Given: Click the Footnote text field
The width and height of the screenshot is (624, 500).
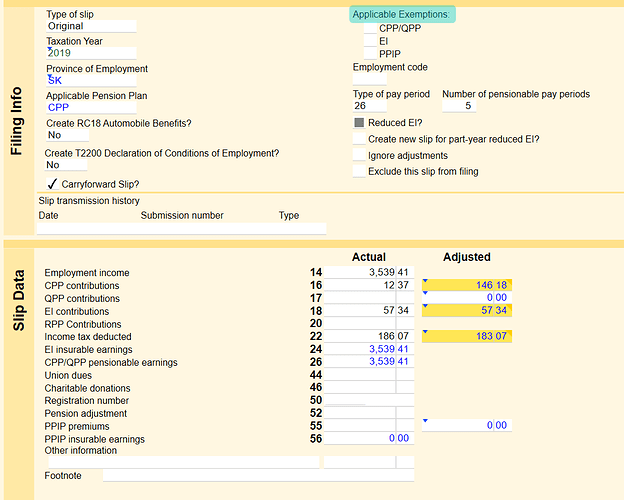Looking at the screenshot, I should tap(258, 475).
